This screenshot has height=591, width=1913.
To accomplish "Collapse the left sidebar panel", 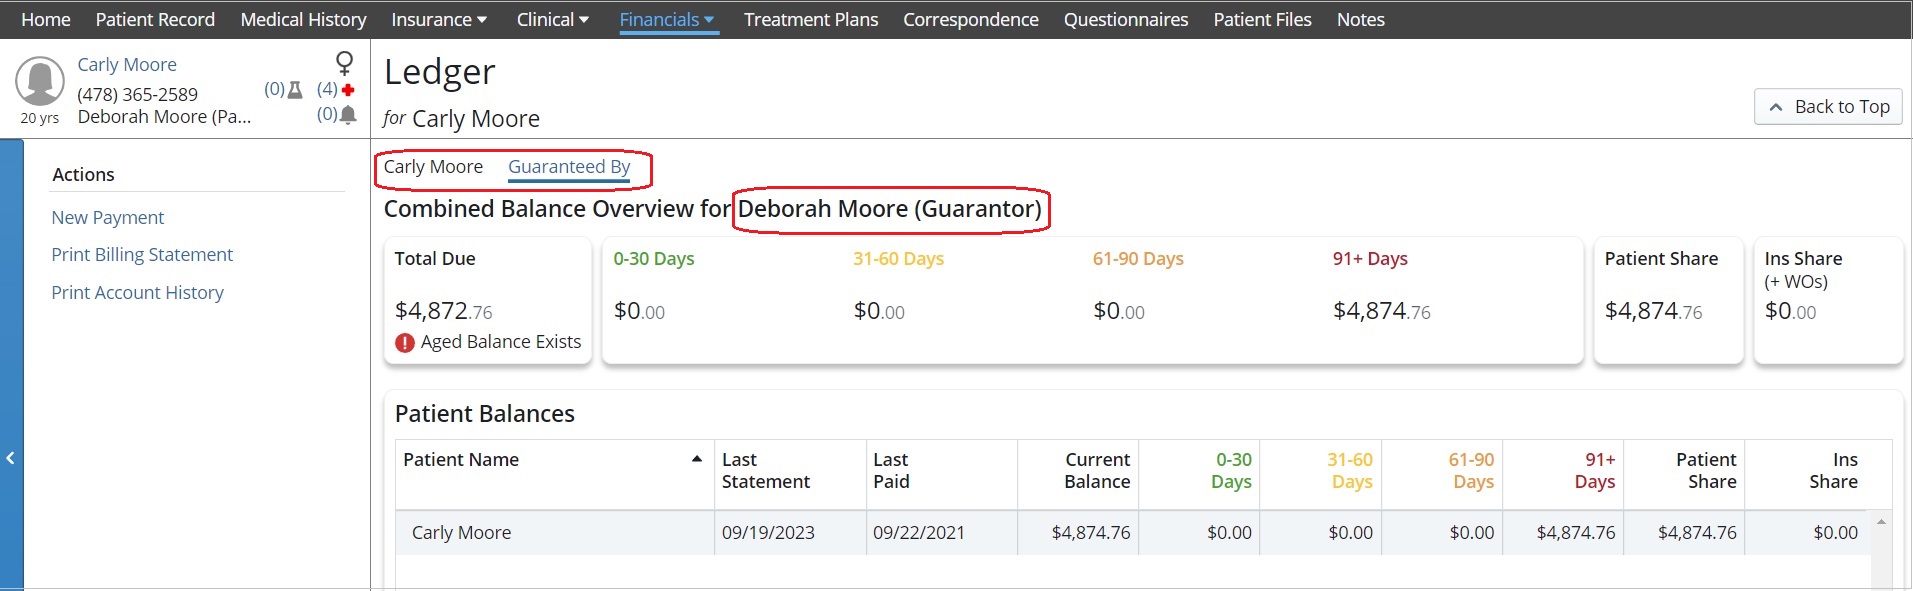I will click(x=11, y=458).
